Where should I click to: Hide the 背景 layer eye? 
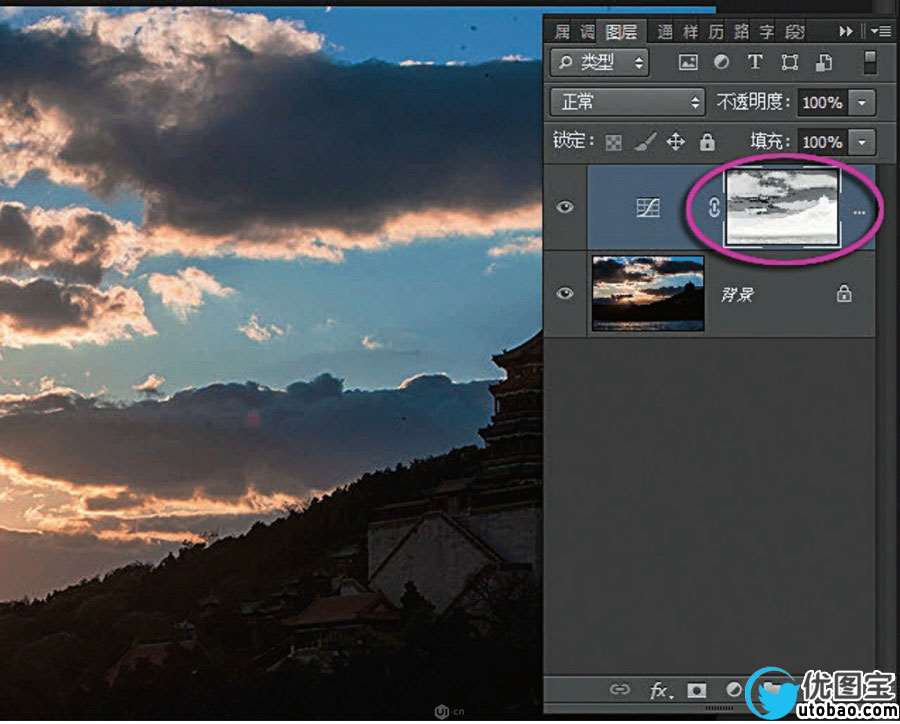point(565,294)
